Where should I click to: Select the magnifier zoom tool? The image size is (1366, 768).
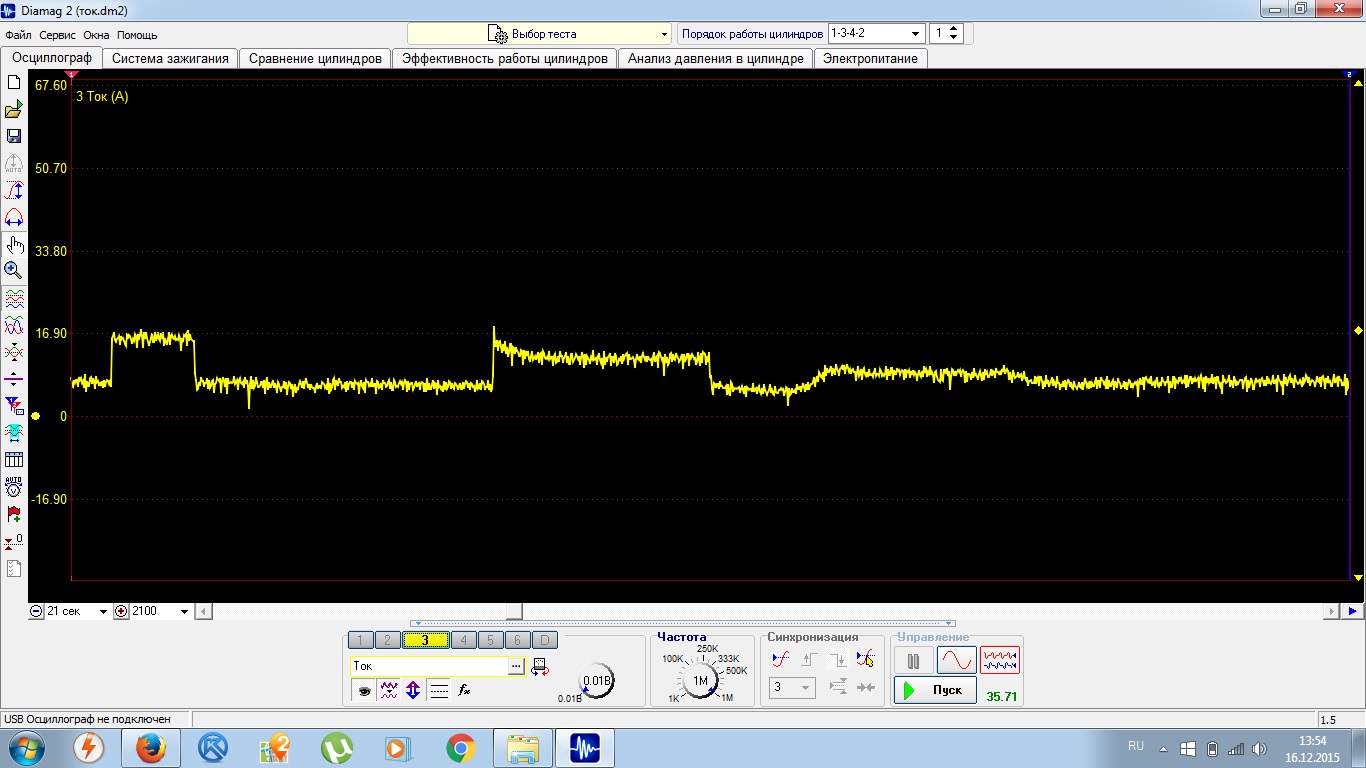coord(14,270)
